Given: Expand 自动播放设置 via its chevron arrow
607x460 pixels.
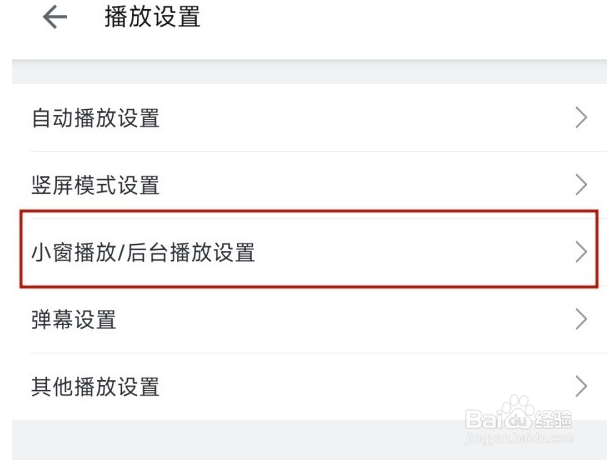Looking at the screenshot, I should coord(581,118).
